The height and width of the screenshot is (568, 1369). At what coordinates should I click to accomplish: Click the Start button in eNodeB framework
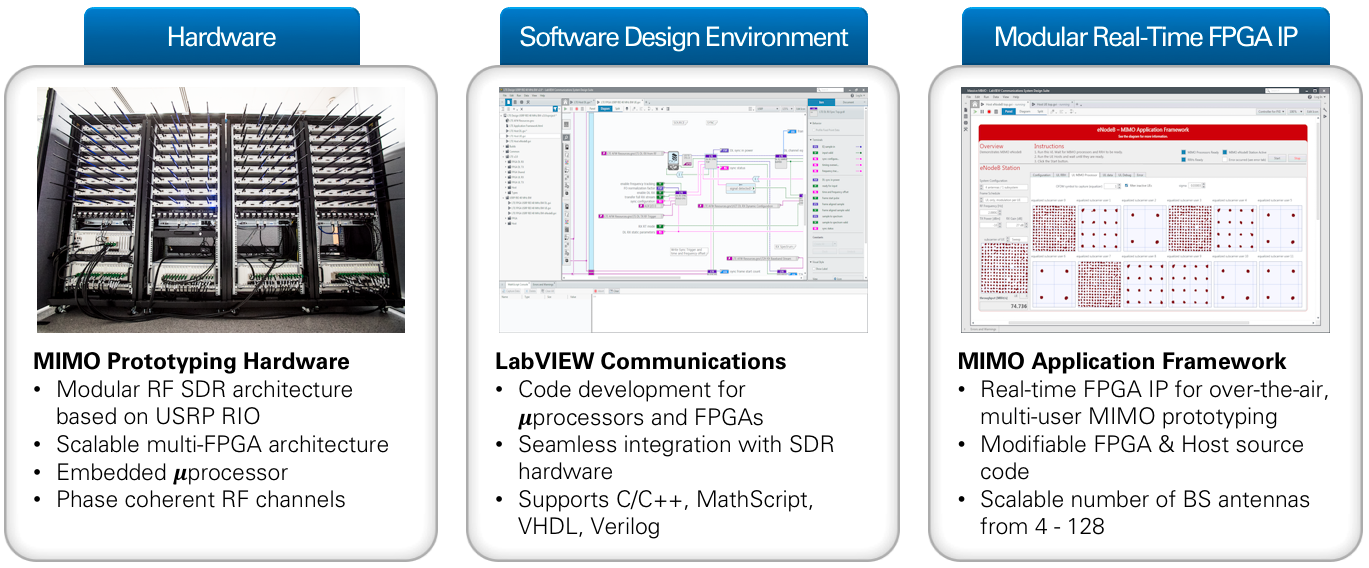pyautogui.click(x=1276, y=157)
